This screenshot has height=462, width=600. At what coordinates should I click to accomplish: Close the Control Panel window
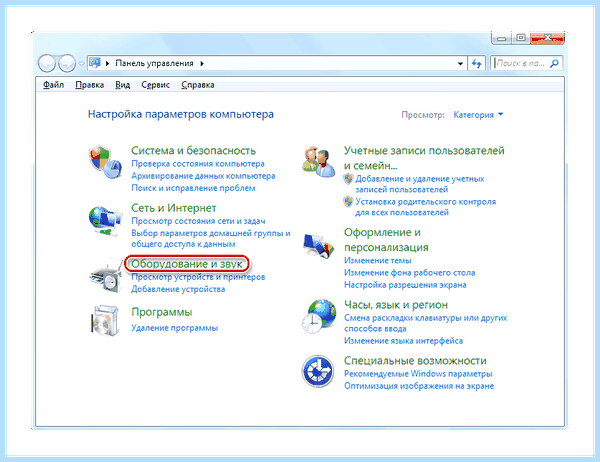(x=547, y=38)
